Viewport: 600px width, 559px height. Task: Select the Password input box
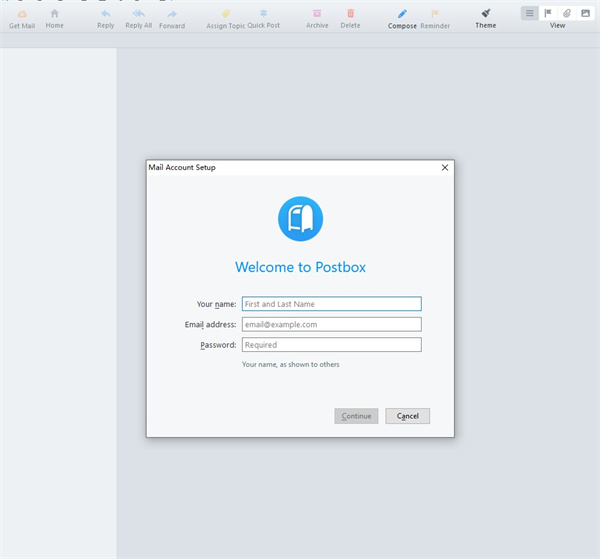point(331,345)
